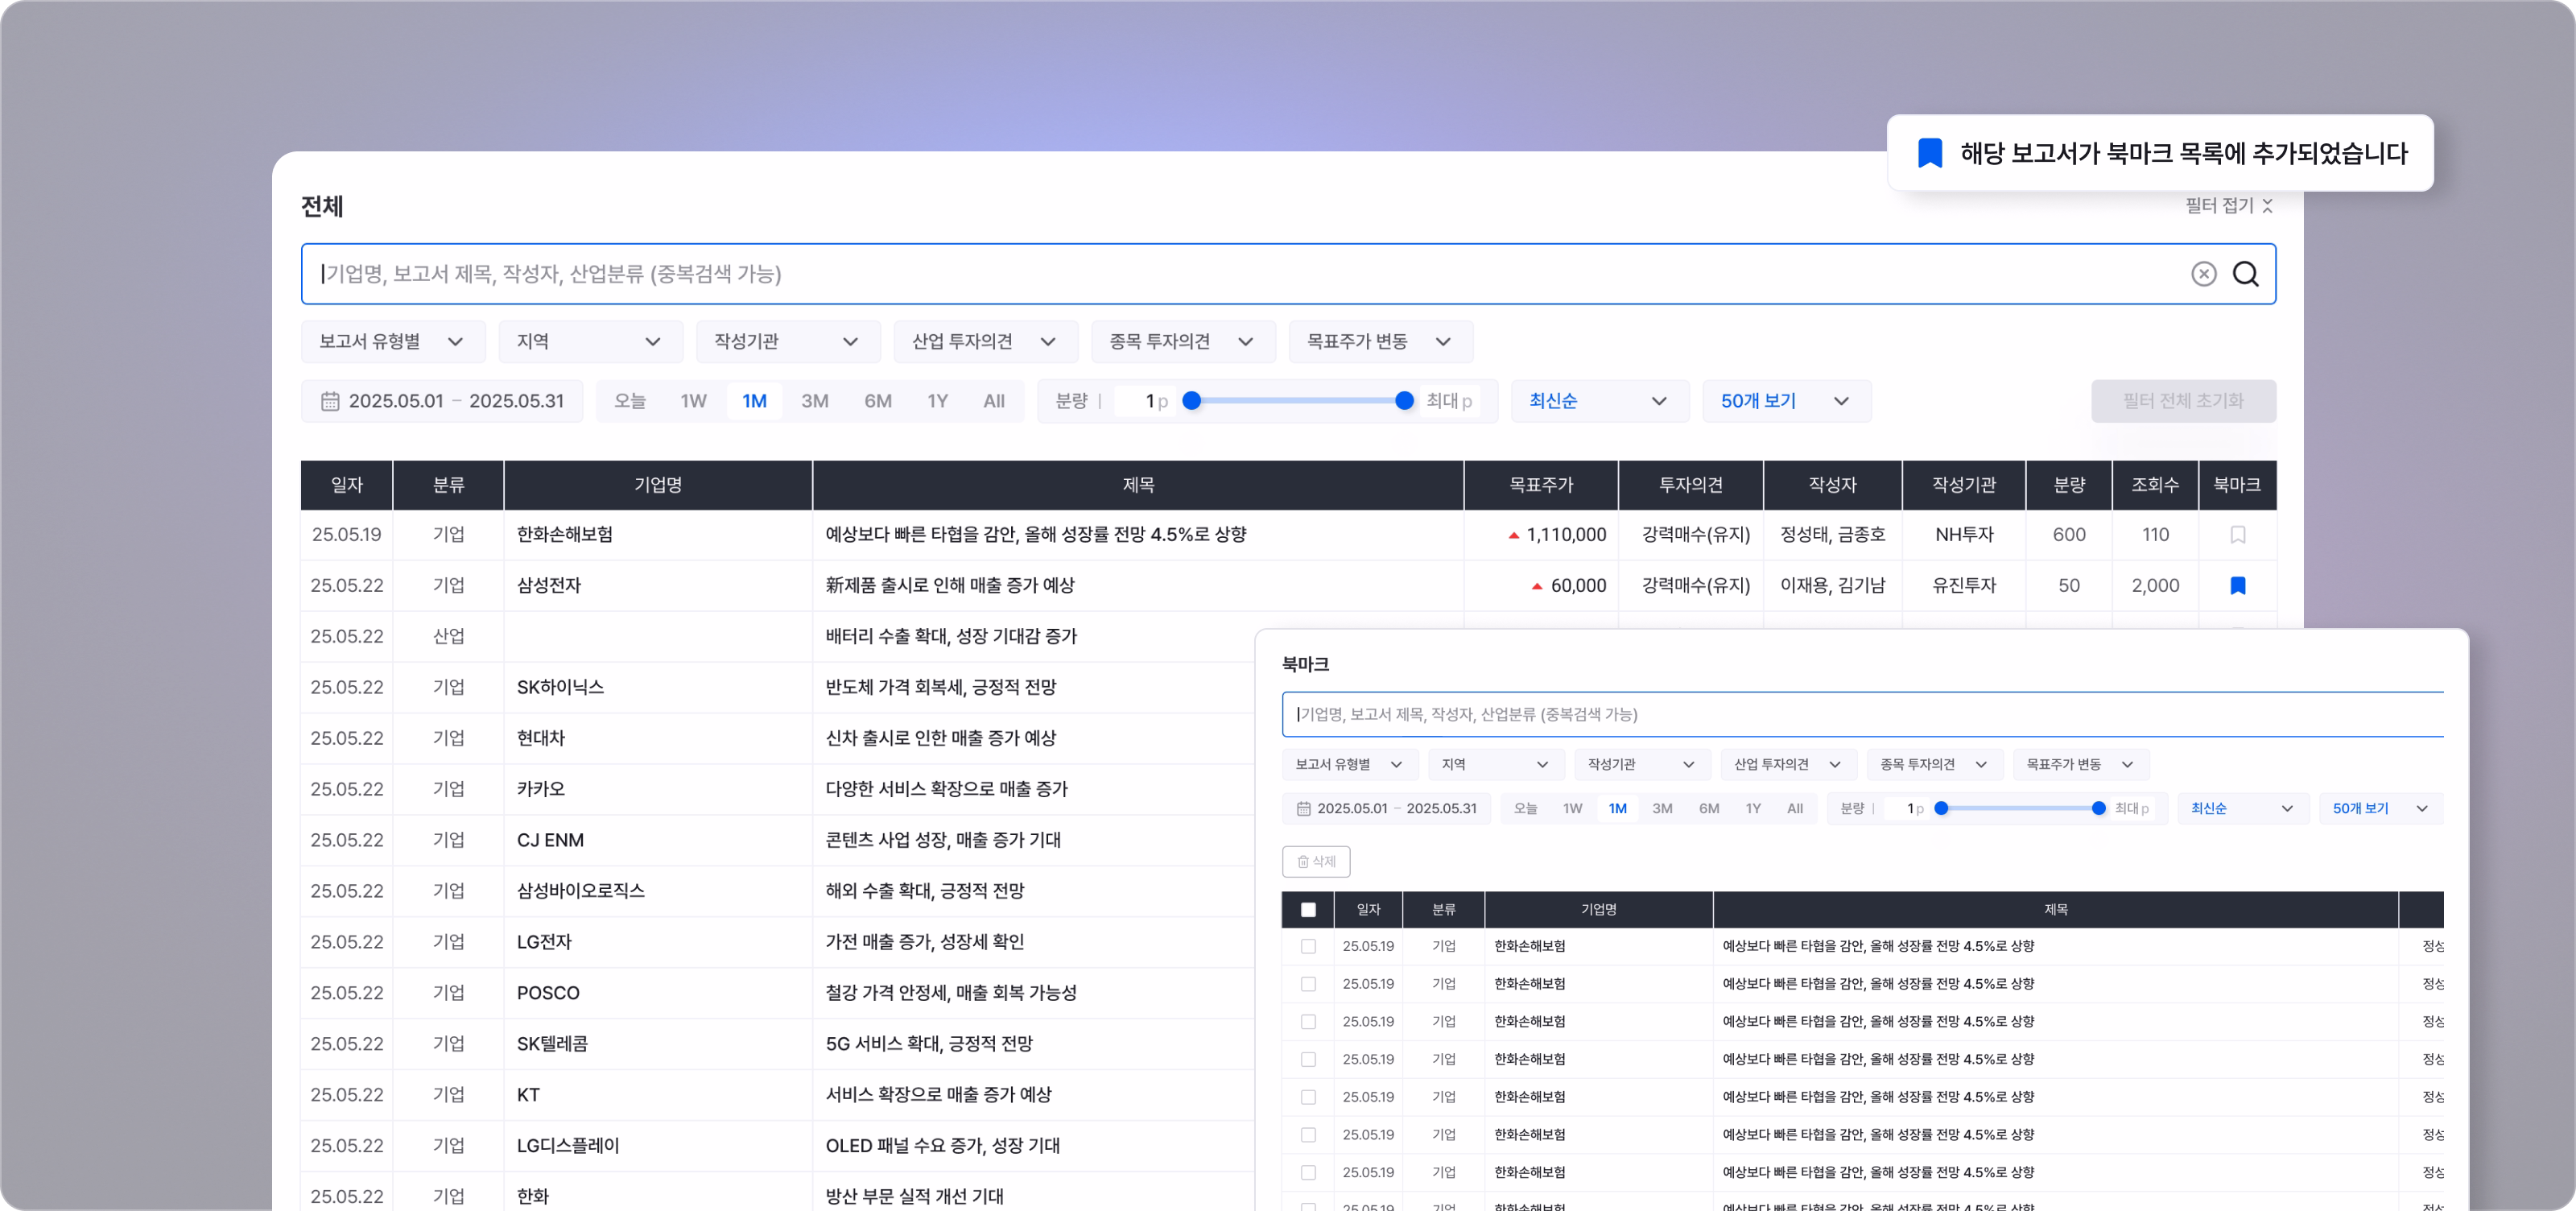
Task: Click the 삭제 trash button in bookmark panel
Action: point(1315,861)
